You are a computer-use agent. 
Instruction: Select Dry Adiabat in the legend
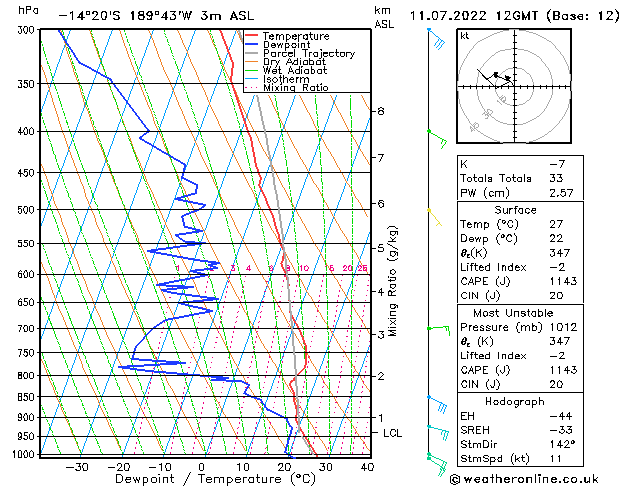point(292,62)
